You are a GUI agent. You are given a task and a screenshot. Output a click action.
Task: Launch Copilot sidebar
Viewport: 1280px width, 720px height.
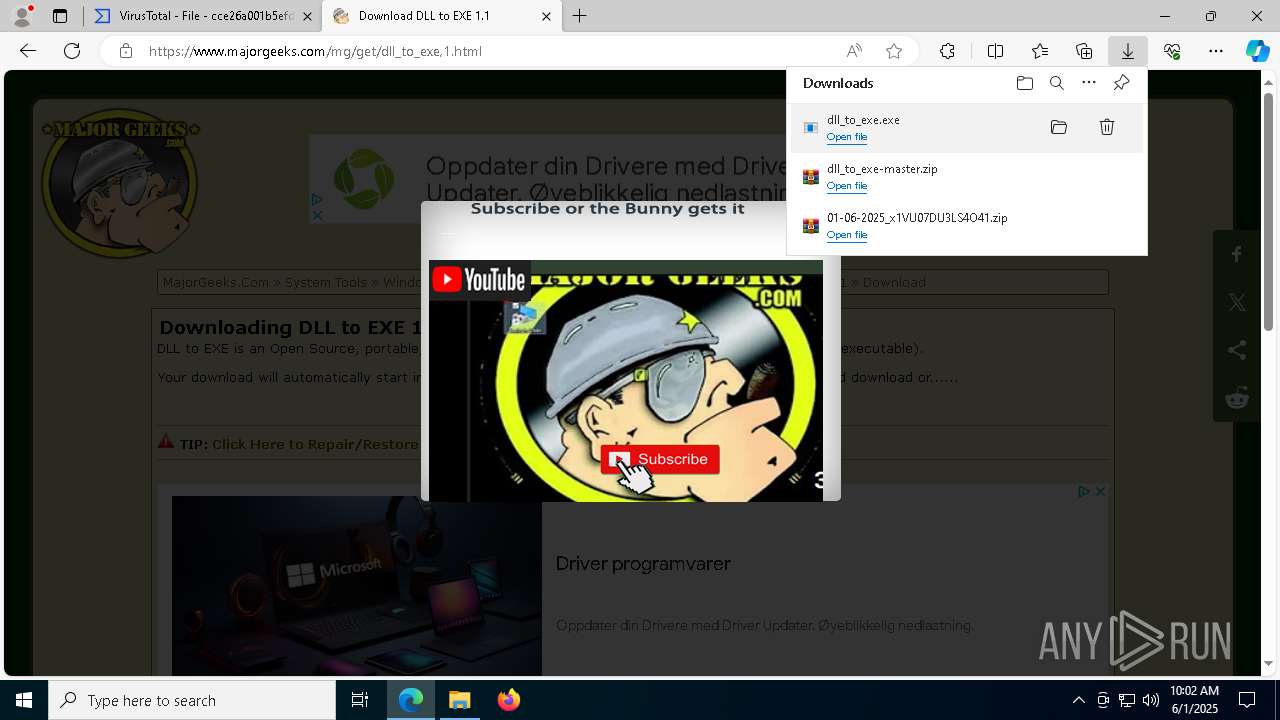click(x=1257, y=51)
